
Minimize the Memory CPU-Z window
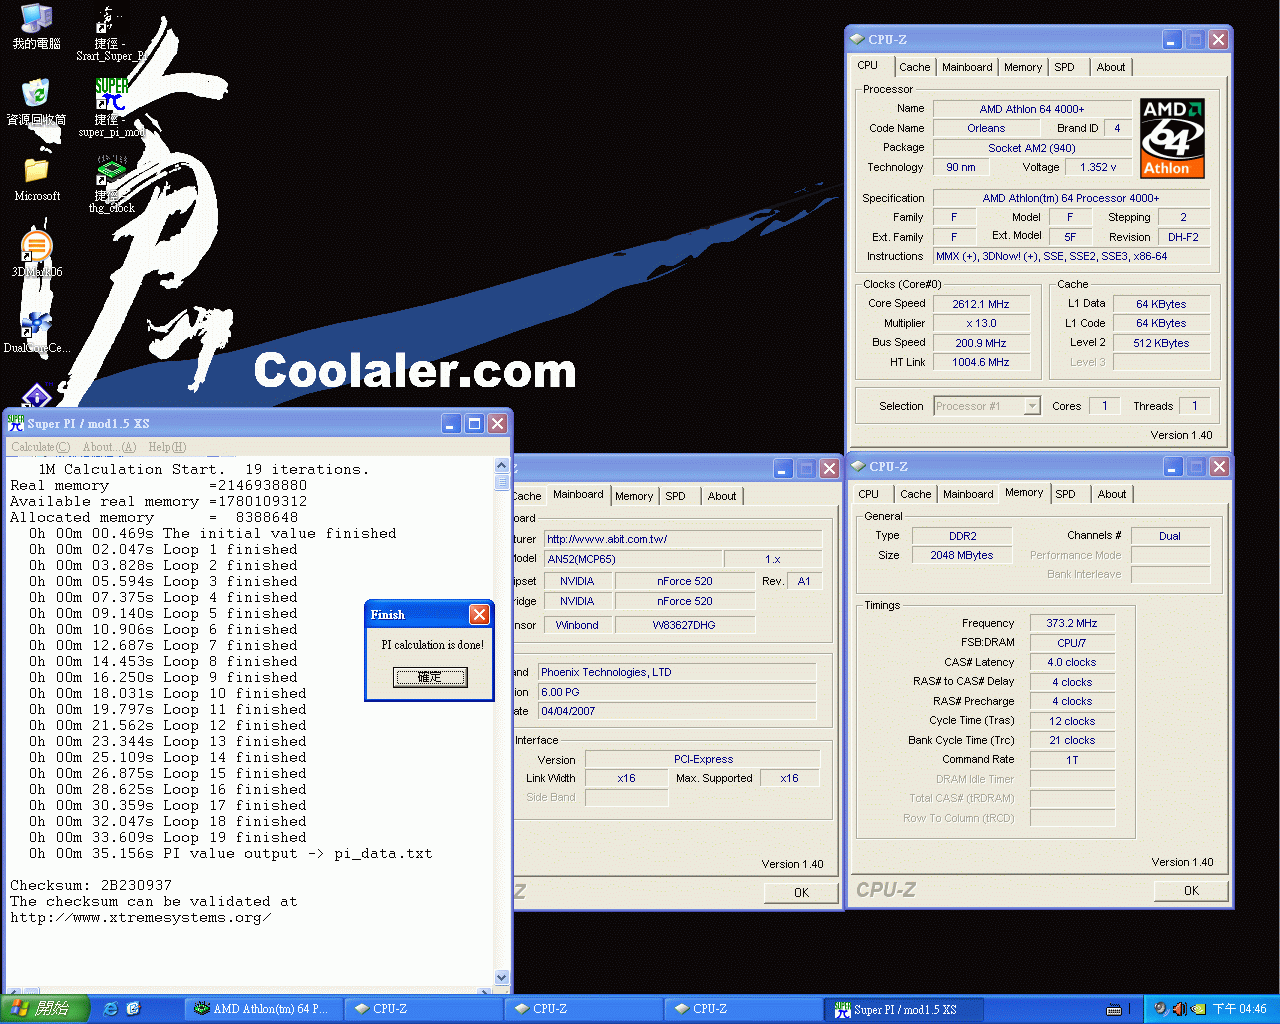click(1173, 466)
